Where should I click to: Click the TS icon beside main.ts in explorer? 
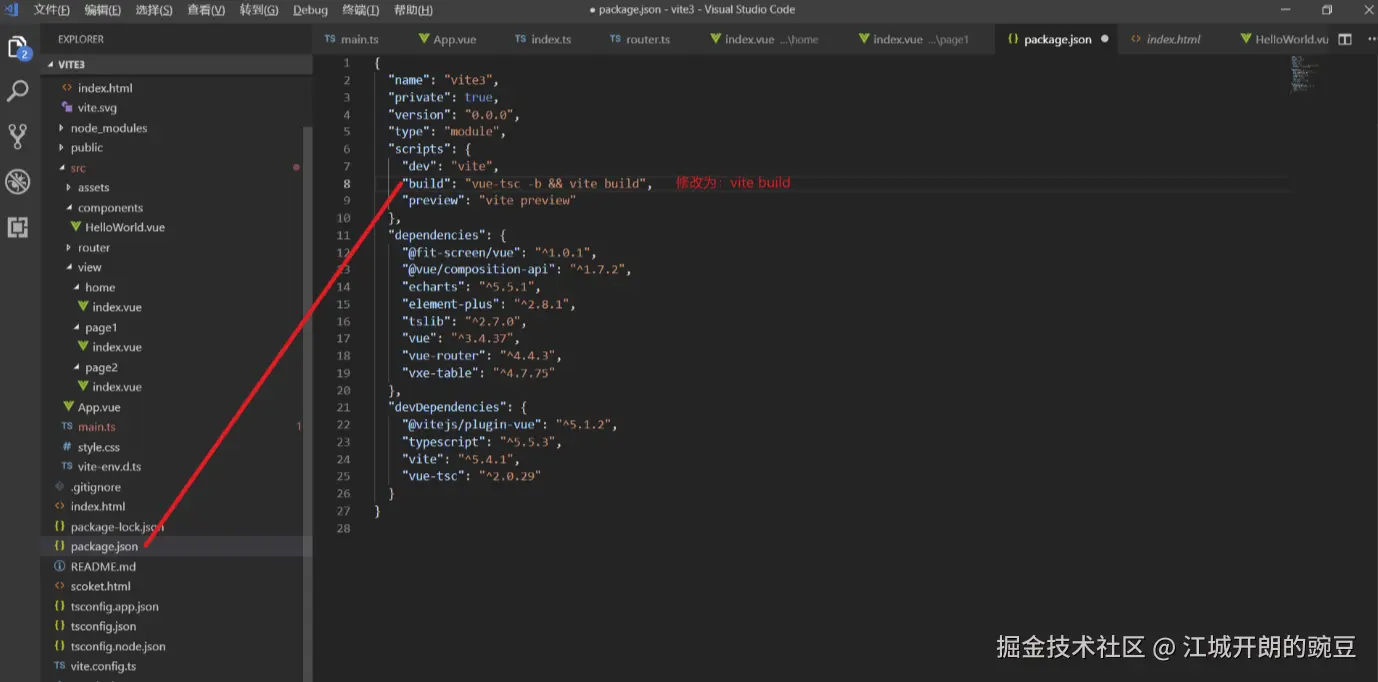pos(67,427)
